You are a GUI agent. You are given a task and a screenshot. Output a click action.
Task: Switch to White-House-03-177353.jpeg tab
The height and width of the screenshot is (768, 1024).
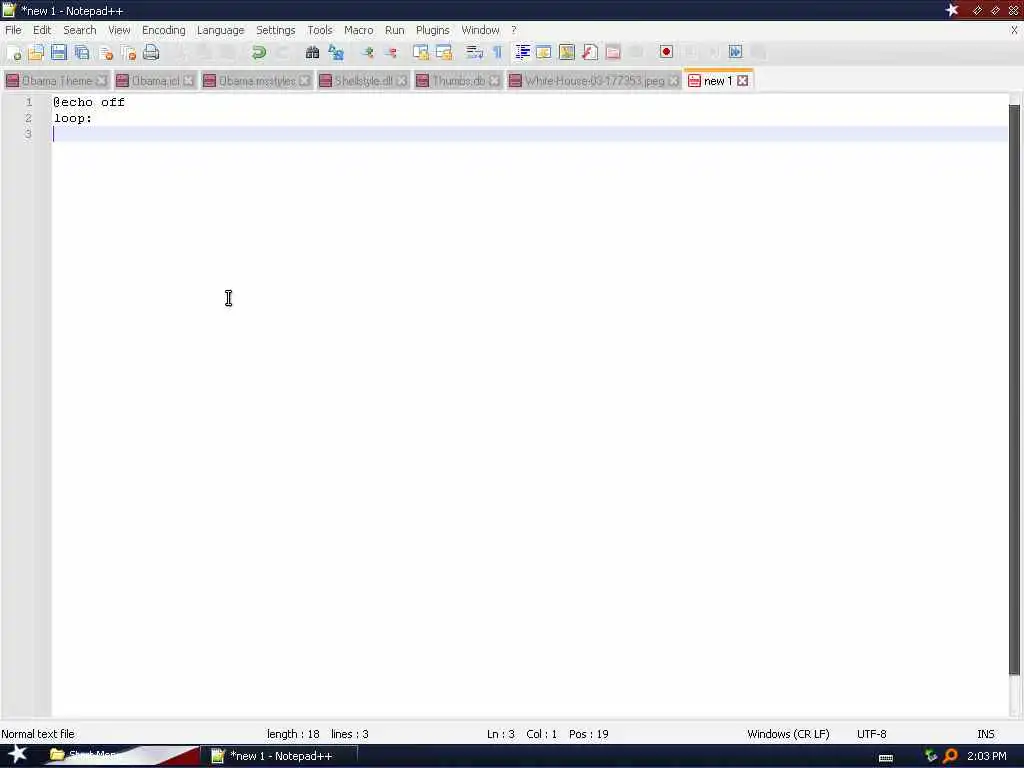point(594,81)
